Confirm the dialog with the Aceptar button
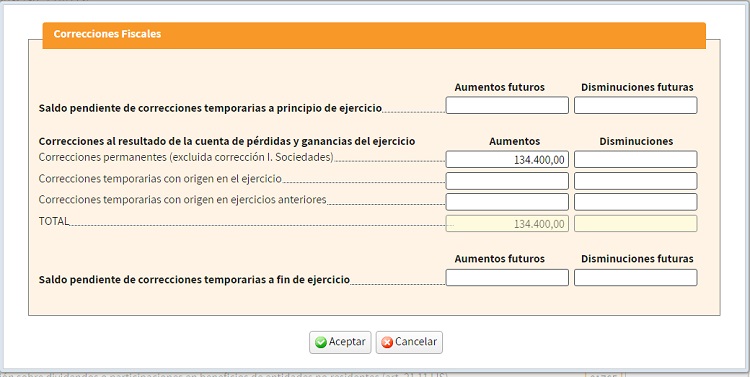The width and height of the screenshot is (750, 377). [x=340, y=342]
